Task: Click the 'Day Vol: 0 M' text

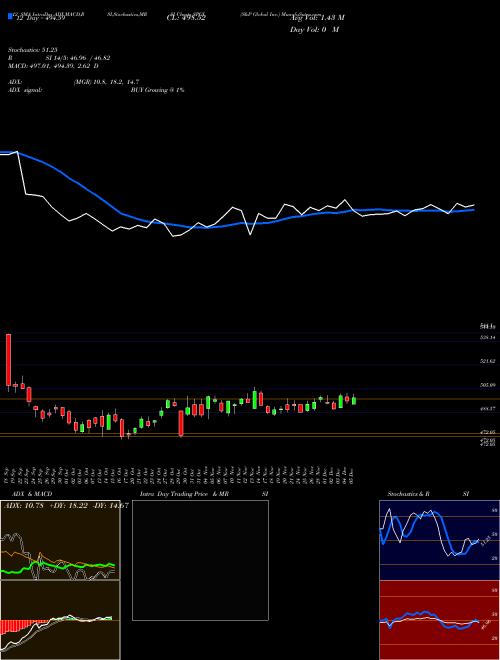Action: [x=314, y=30]
